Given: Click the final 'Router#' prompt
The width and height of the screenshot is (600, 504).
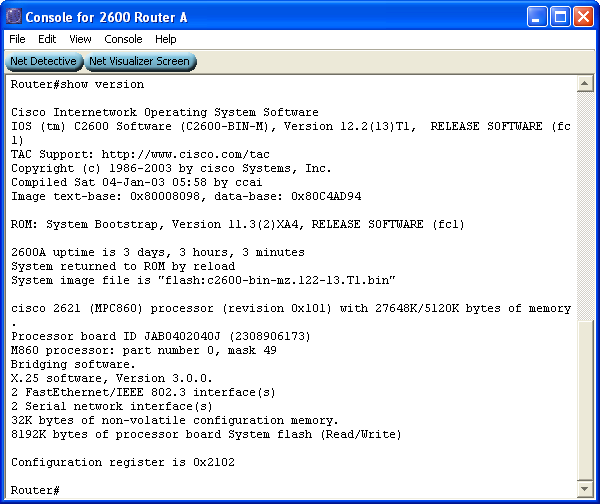Looking at the screenshot, I should point(35,490).
